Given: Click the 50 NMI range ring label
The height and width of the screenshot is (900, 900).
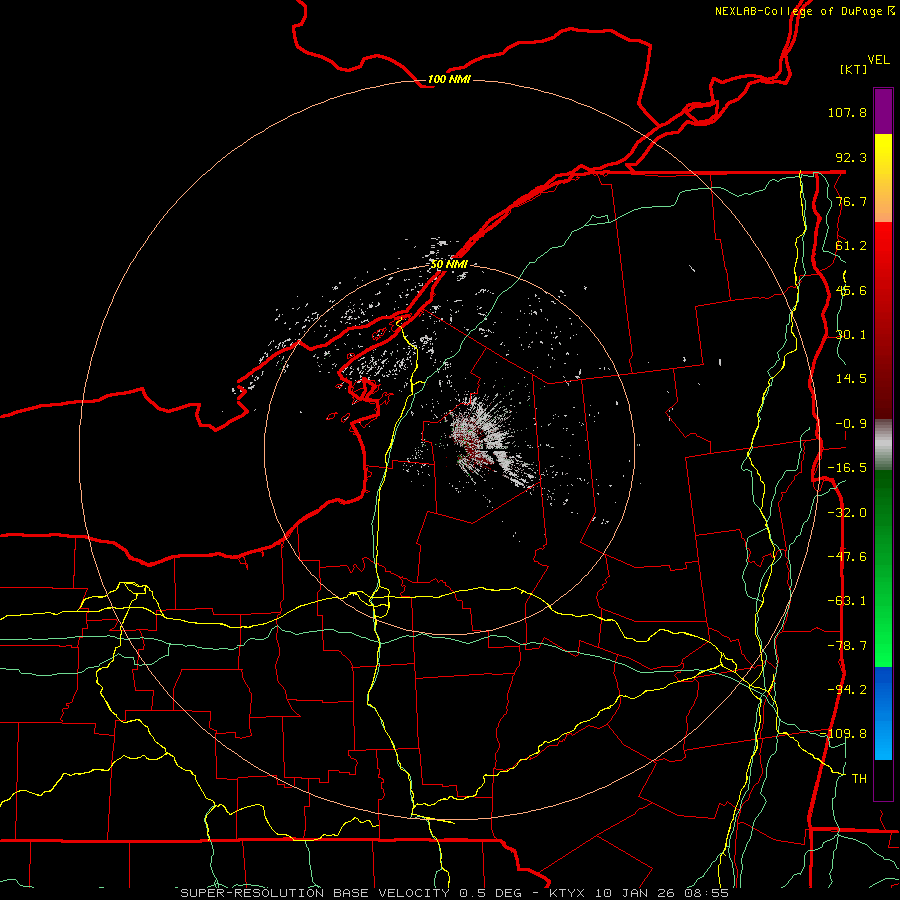Looking at the screenshot, I should pyautogui.click(x=449, y=265).
